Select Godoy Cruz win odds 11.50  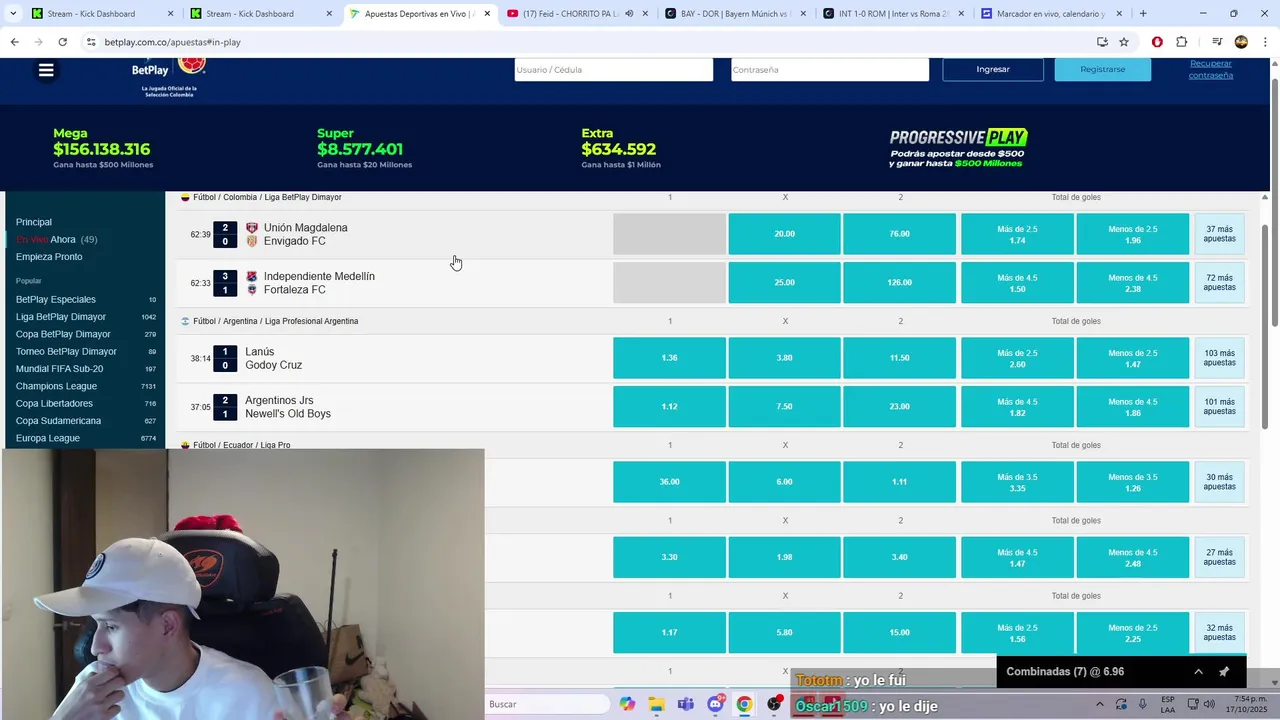[899, 358]
